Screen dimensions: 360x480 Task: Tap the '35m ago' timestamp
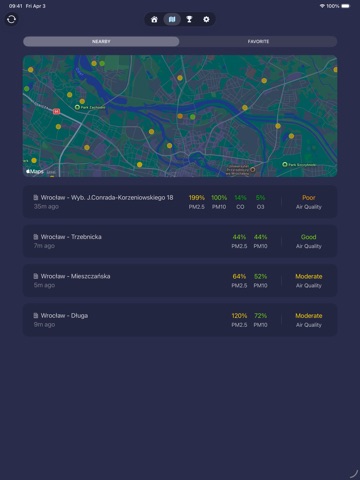[x=46, y=207]
